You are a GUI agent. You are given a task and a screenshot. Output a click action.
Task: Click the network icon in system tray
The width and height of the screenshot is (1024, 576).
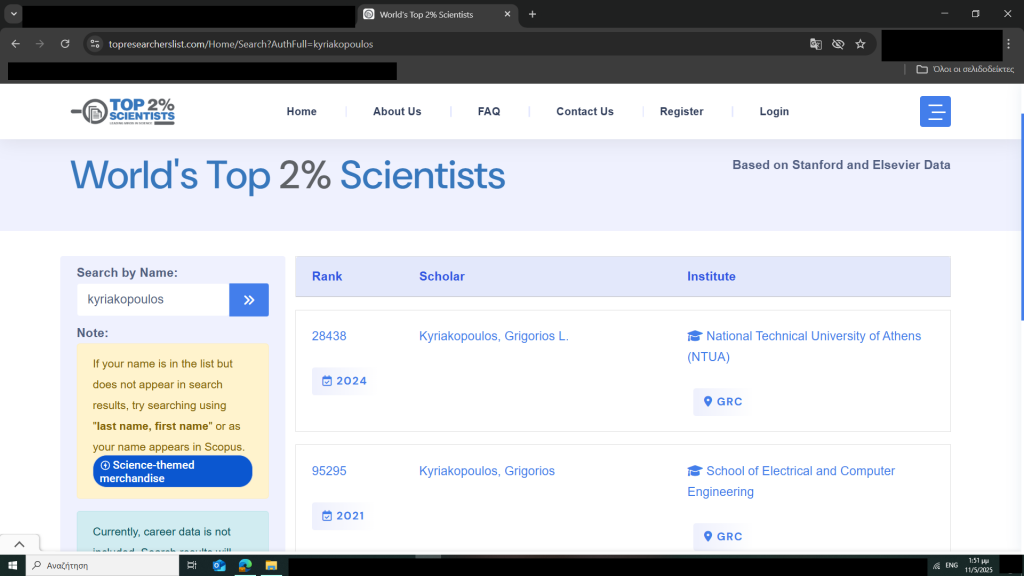pyautogui.click(x=936, y=566)
